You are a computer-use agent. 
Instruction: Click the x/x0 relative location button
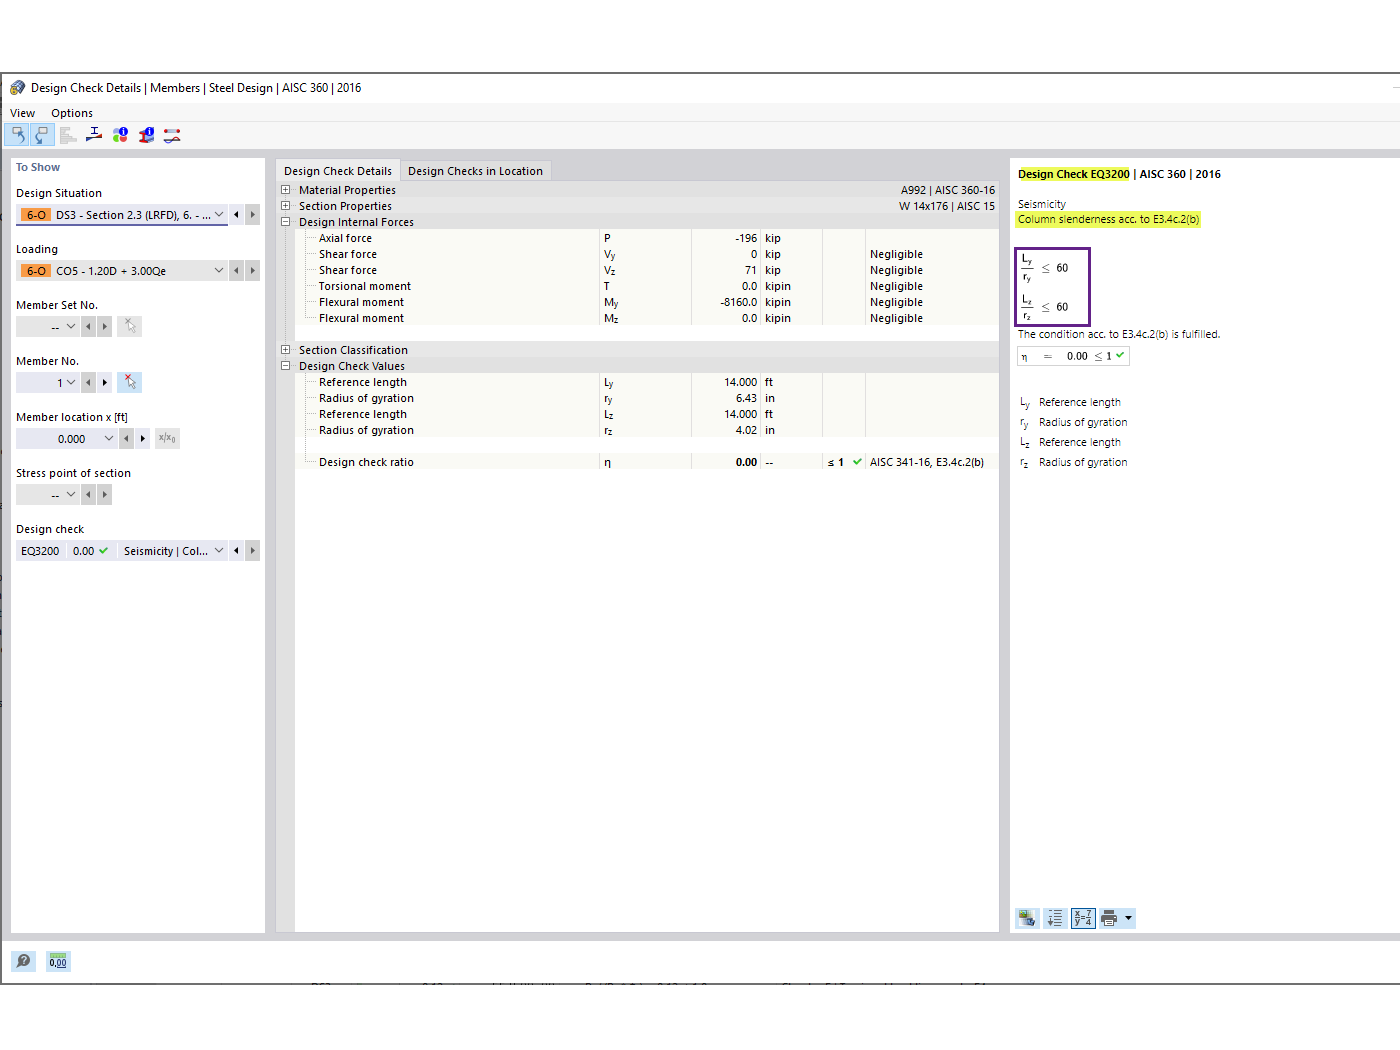pos(167,439)
